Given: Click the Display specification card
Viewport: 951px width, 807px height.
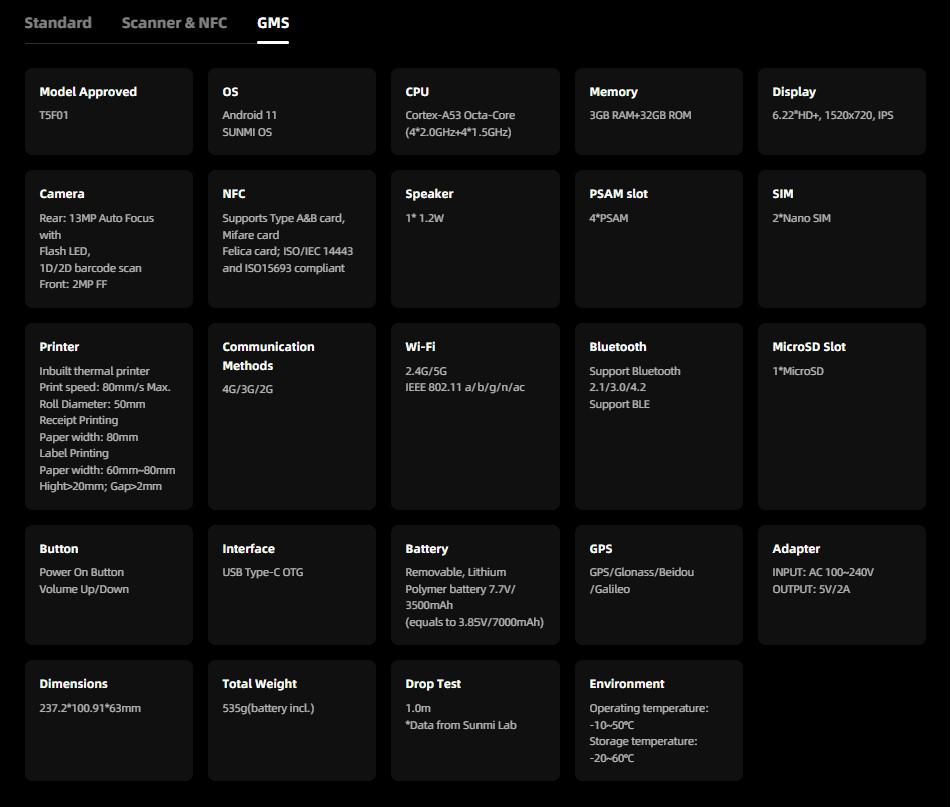Looking at the screenshot, I should click(841, 111).
